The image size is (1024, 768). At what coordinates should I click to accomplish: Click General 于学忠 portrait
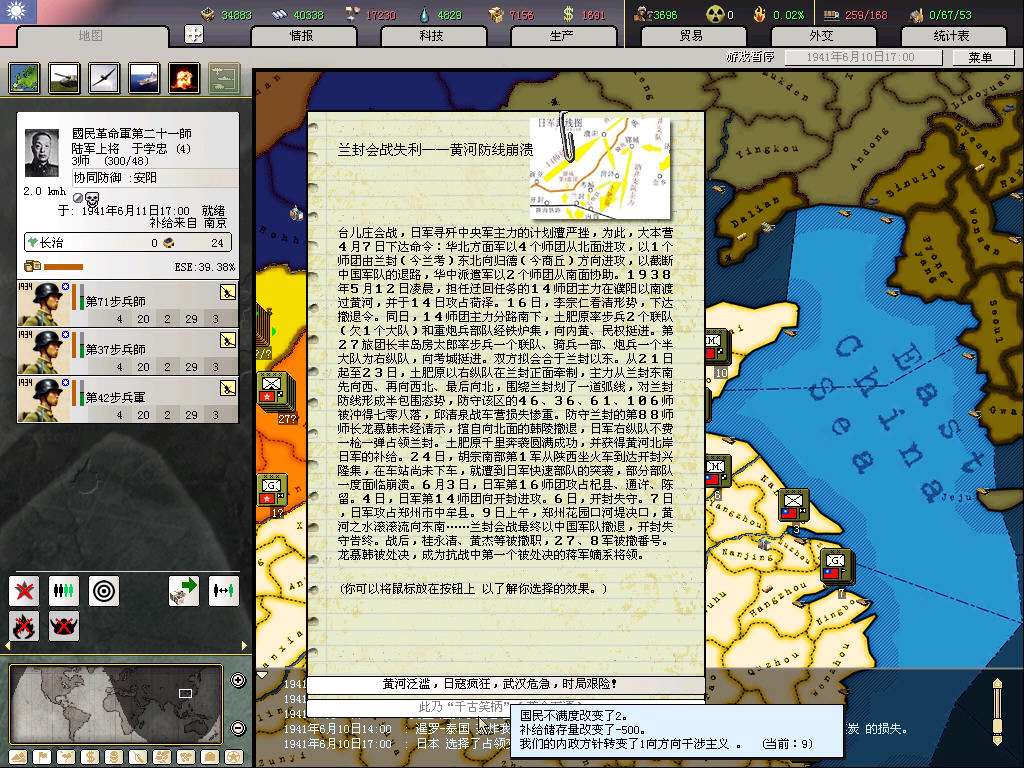coord(42,152)
